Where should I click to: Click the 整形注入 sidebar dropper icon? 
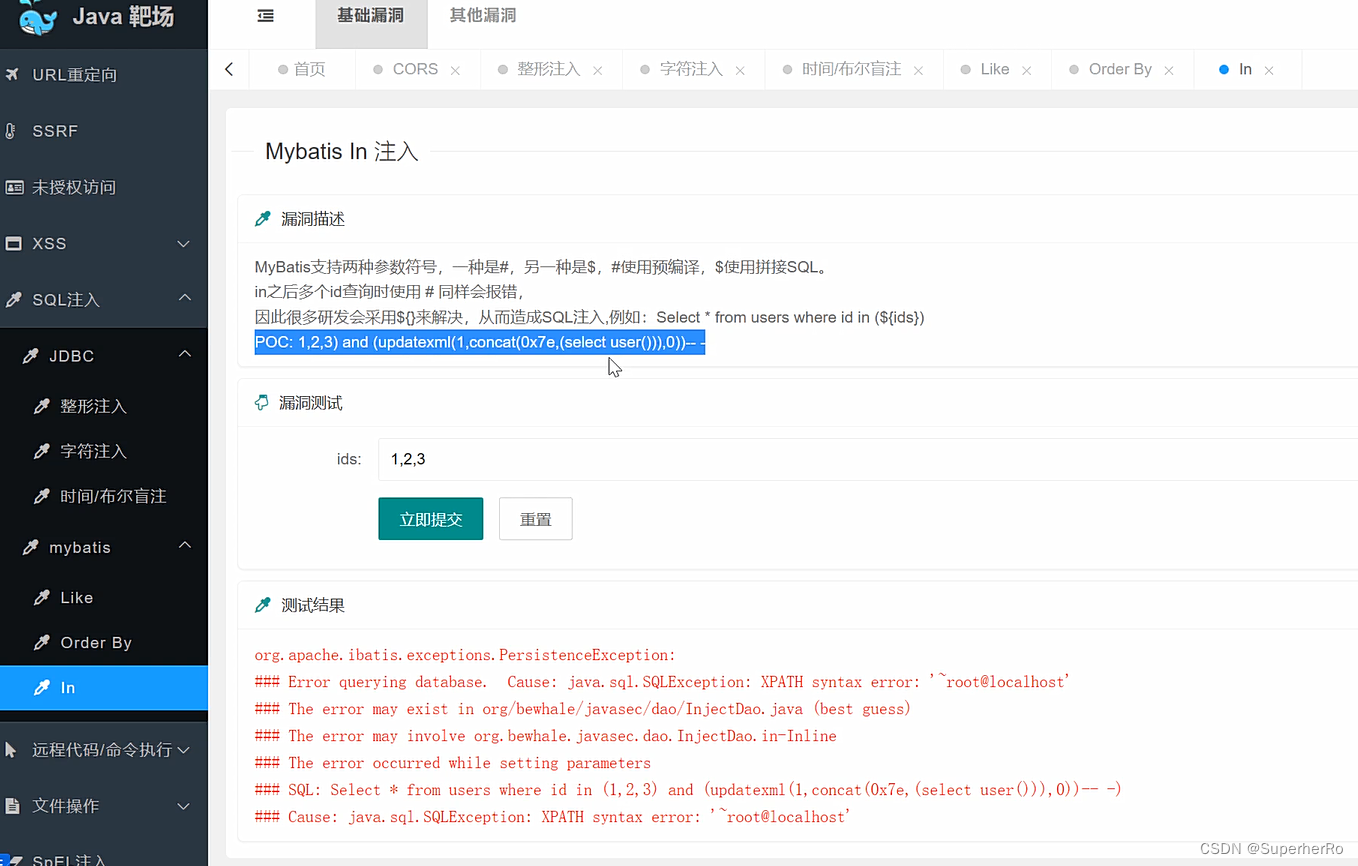[41, 406]
